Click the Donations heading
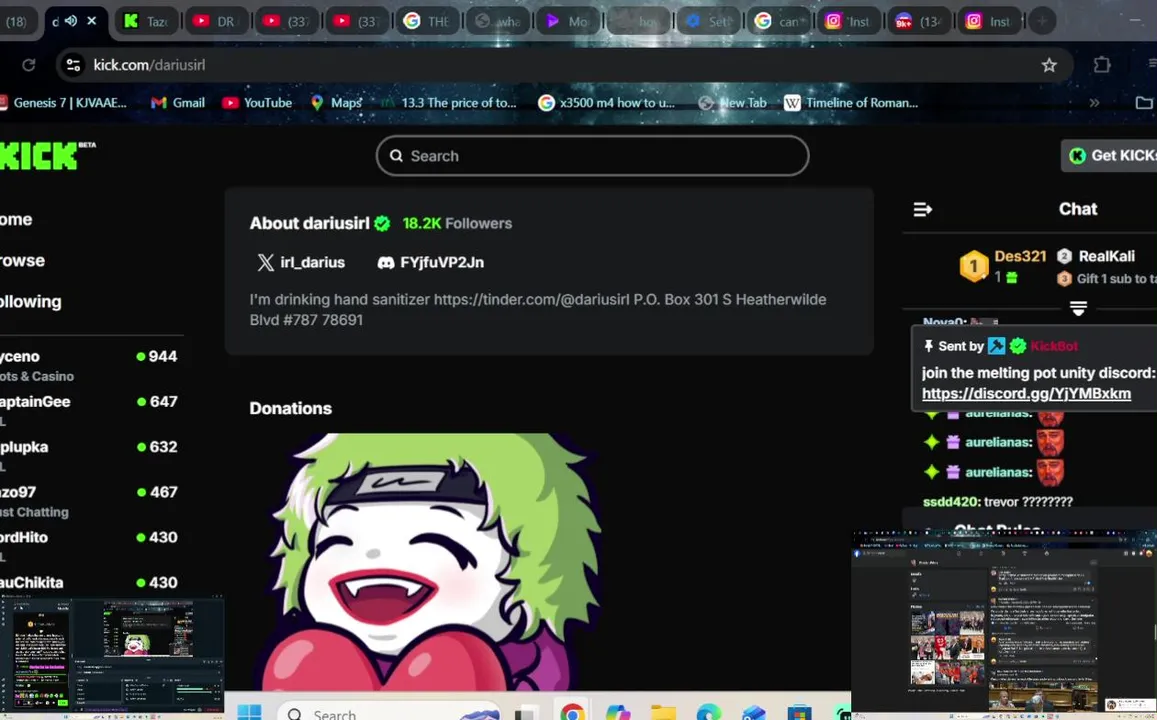The width and height of the screenshot is (1157, 720). point(291,408)
